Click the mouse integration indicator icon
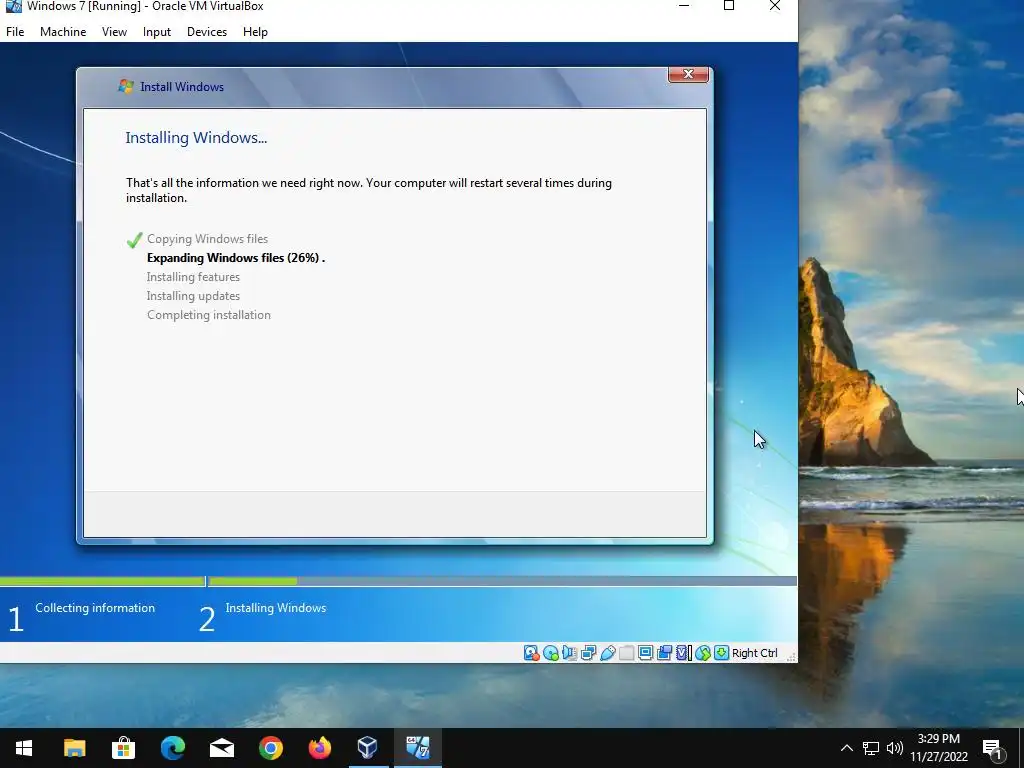The width and height of the screenshot is (1024, 768). pos(703,653)
